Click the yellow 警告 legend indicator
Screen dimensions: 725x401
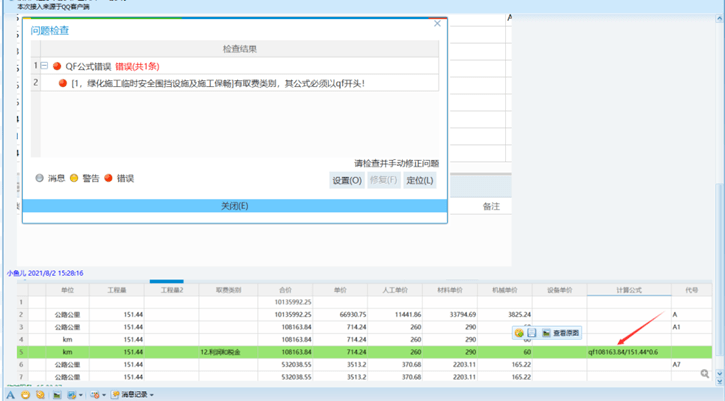point(74,178)
